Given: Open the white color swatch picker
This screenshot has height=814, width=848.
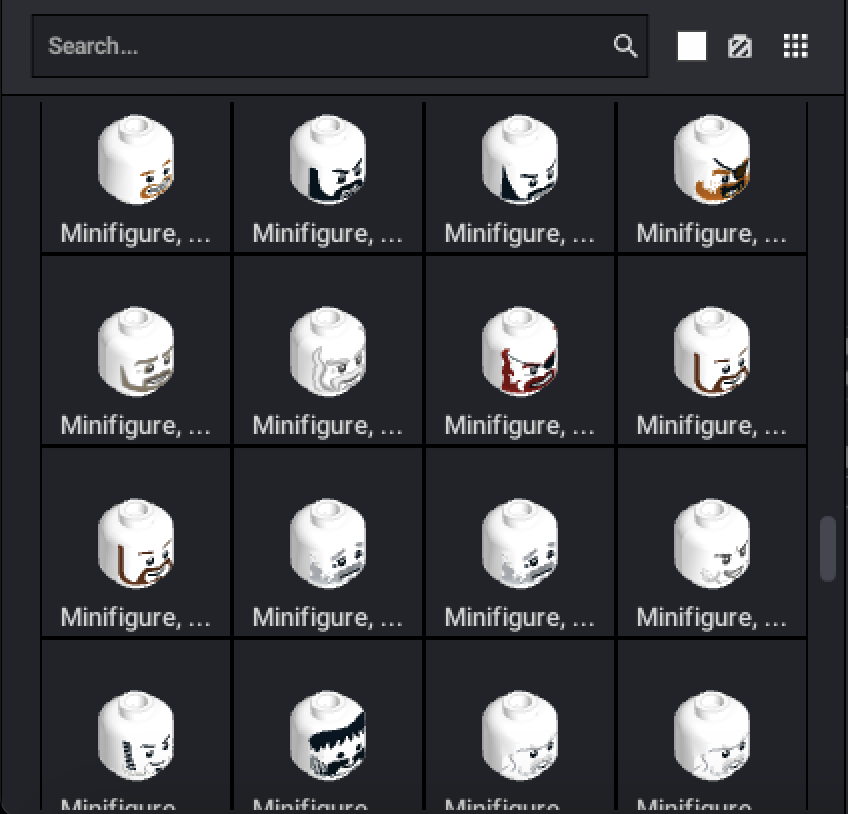Looking at the screenshot, I should click(692, 46).
